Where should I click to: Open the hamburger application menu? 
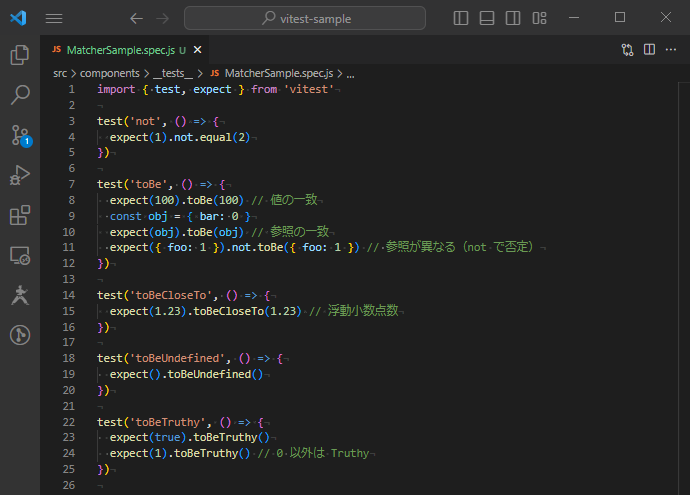pos(54,18)
